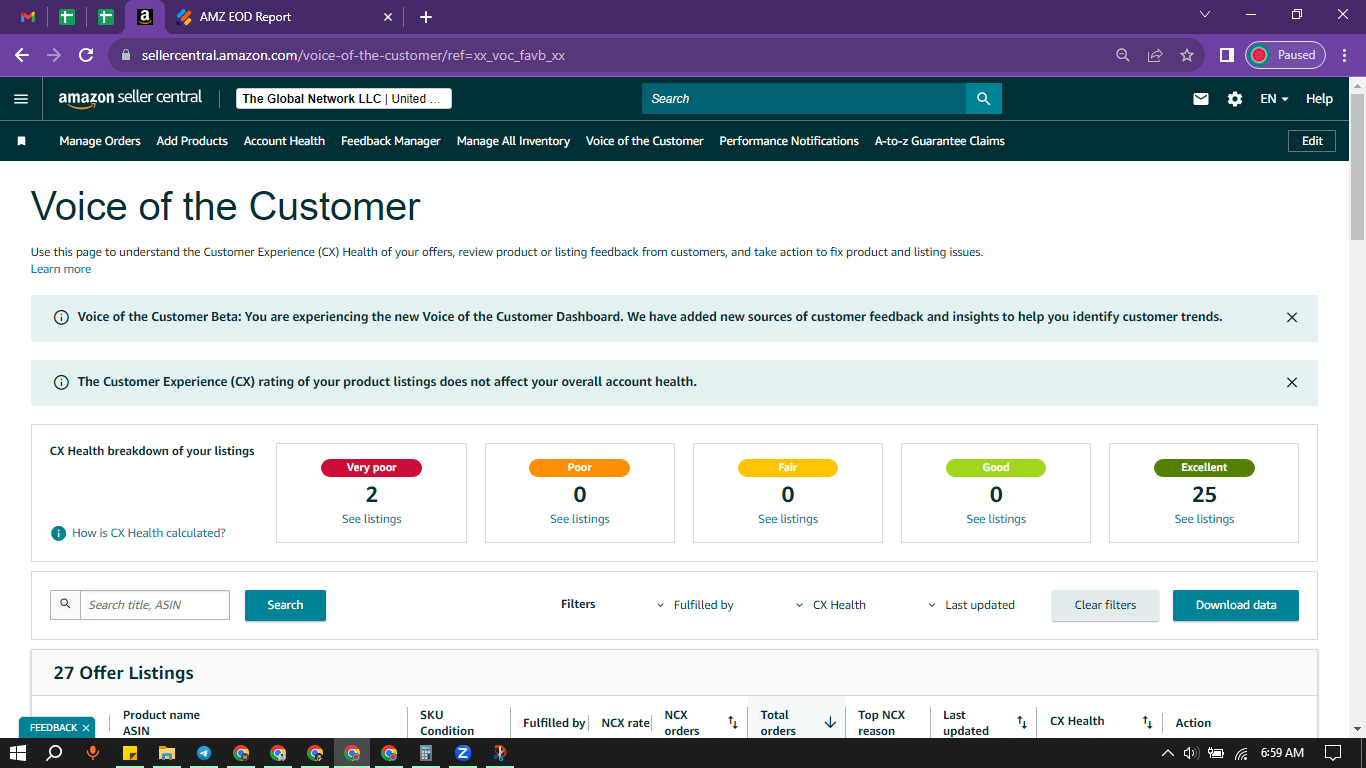Screen dimensions: 1366x768
Task: Open Add Products menu item
Action: point(192,141)
